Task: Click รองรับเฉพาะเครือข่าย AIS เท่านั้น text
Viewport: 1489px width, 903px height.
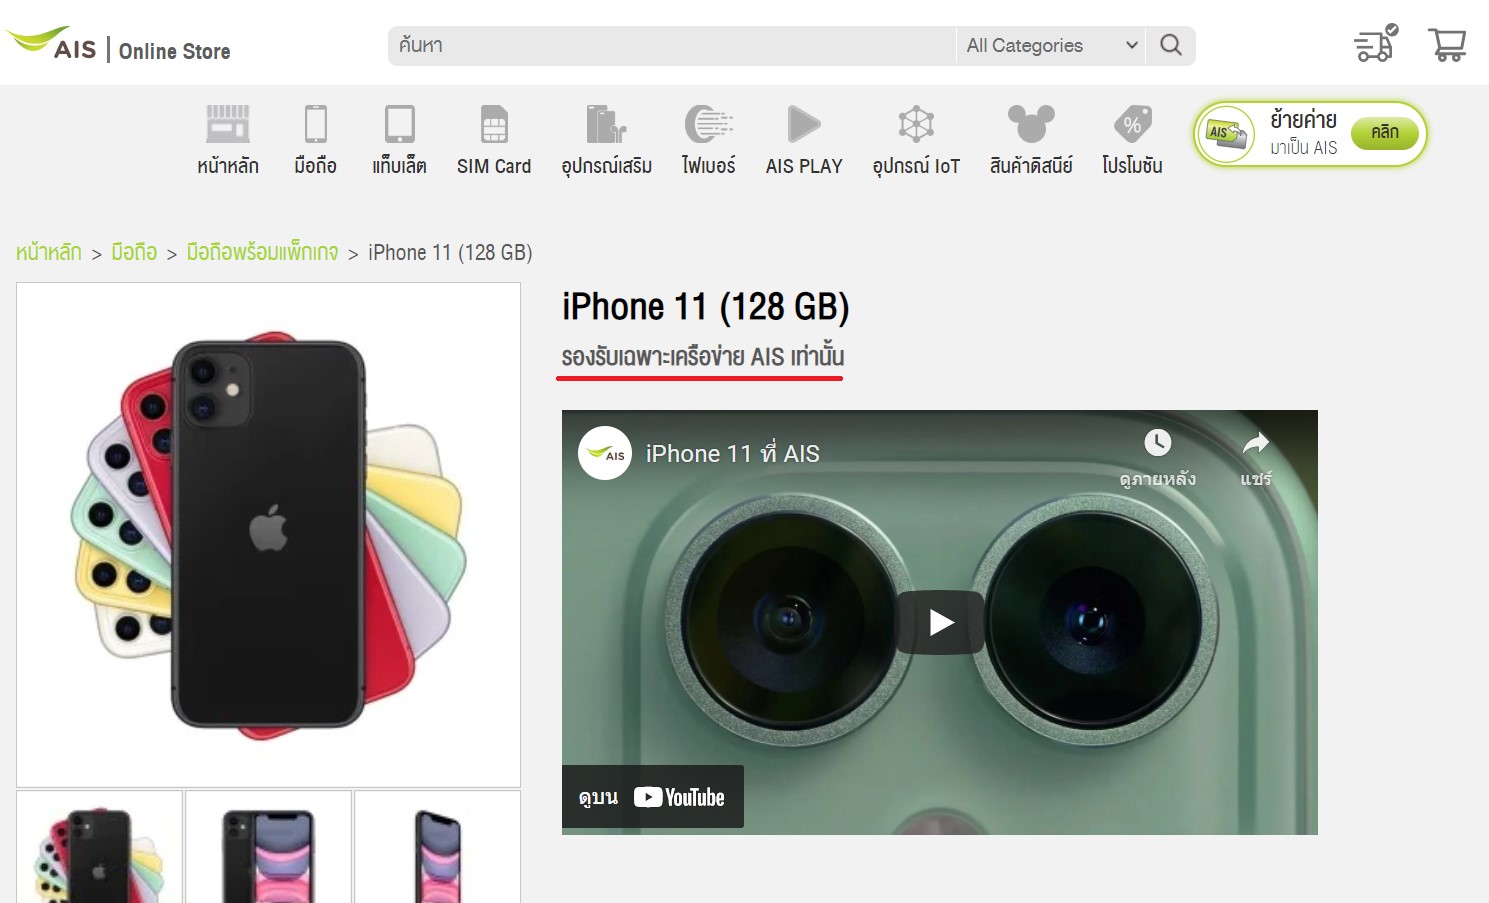Action: click(x=703, y=357)
